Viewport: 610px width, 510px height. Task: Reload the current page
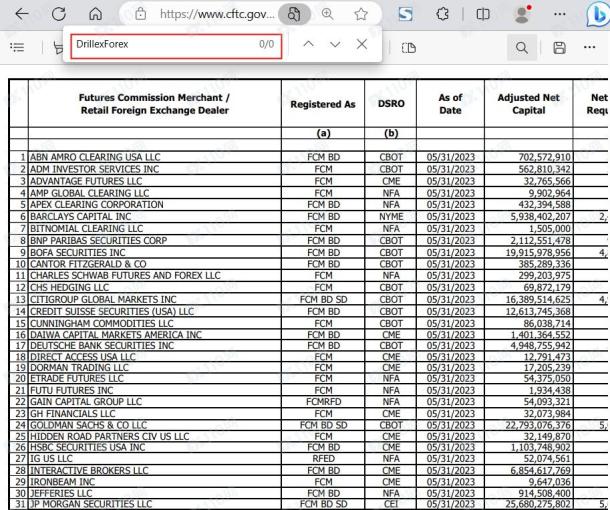click(x=59, y=14)
